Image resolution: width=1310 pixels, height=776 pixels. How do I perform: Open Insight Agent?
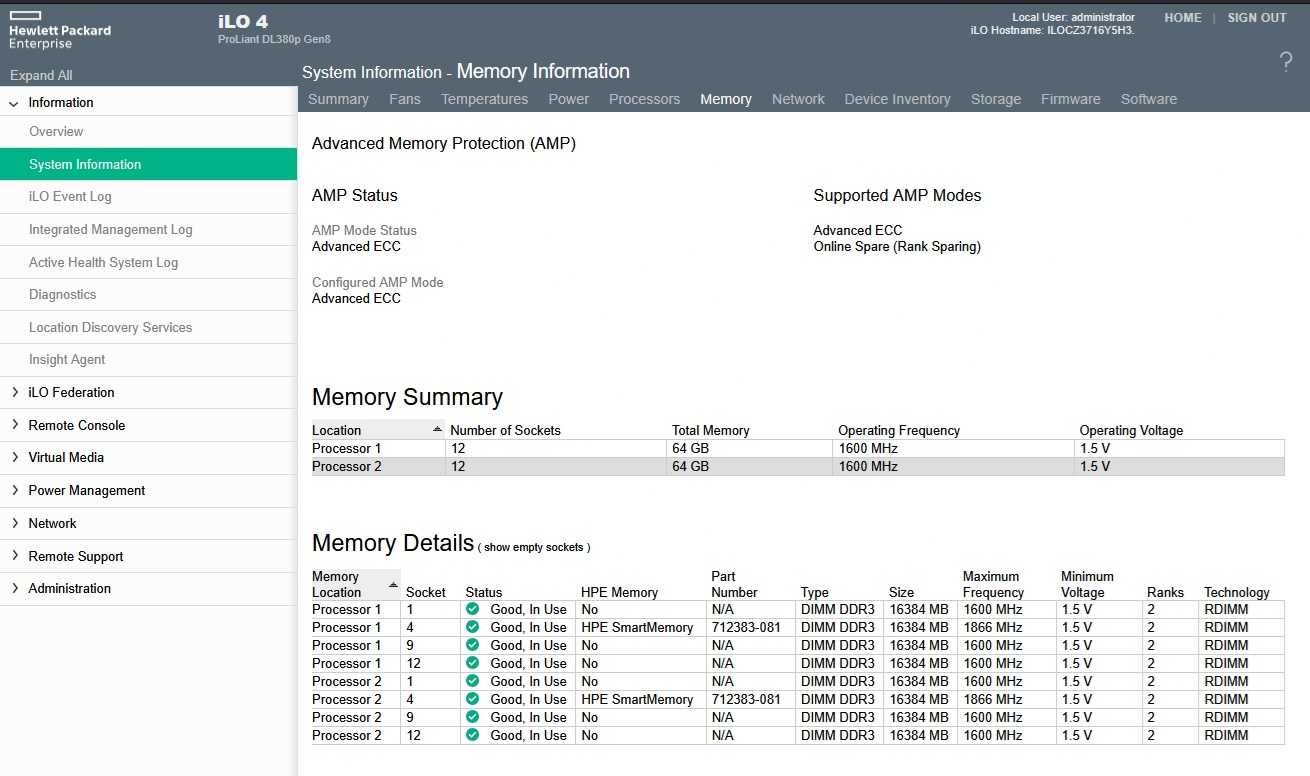(148, 359)
